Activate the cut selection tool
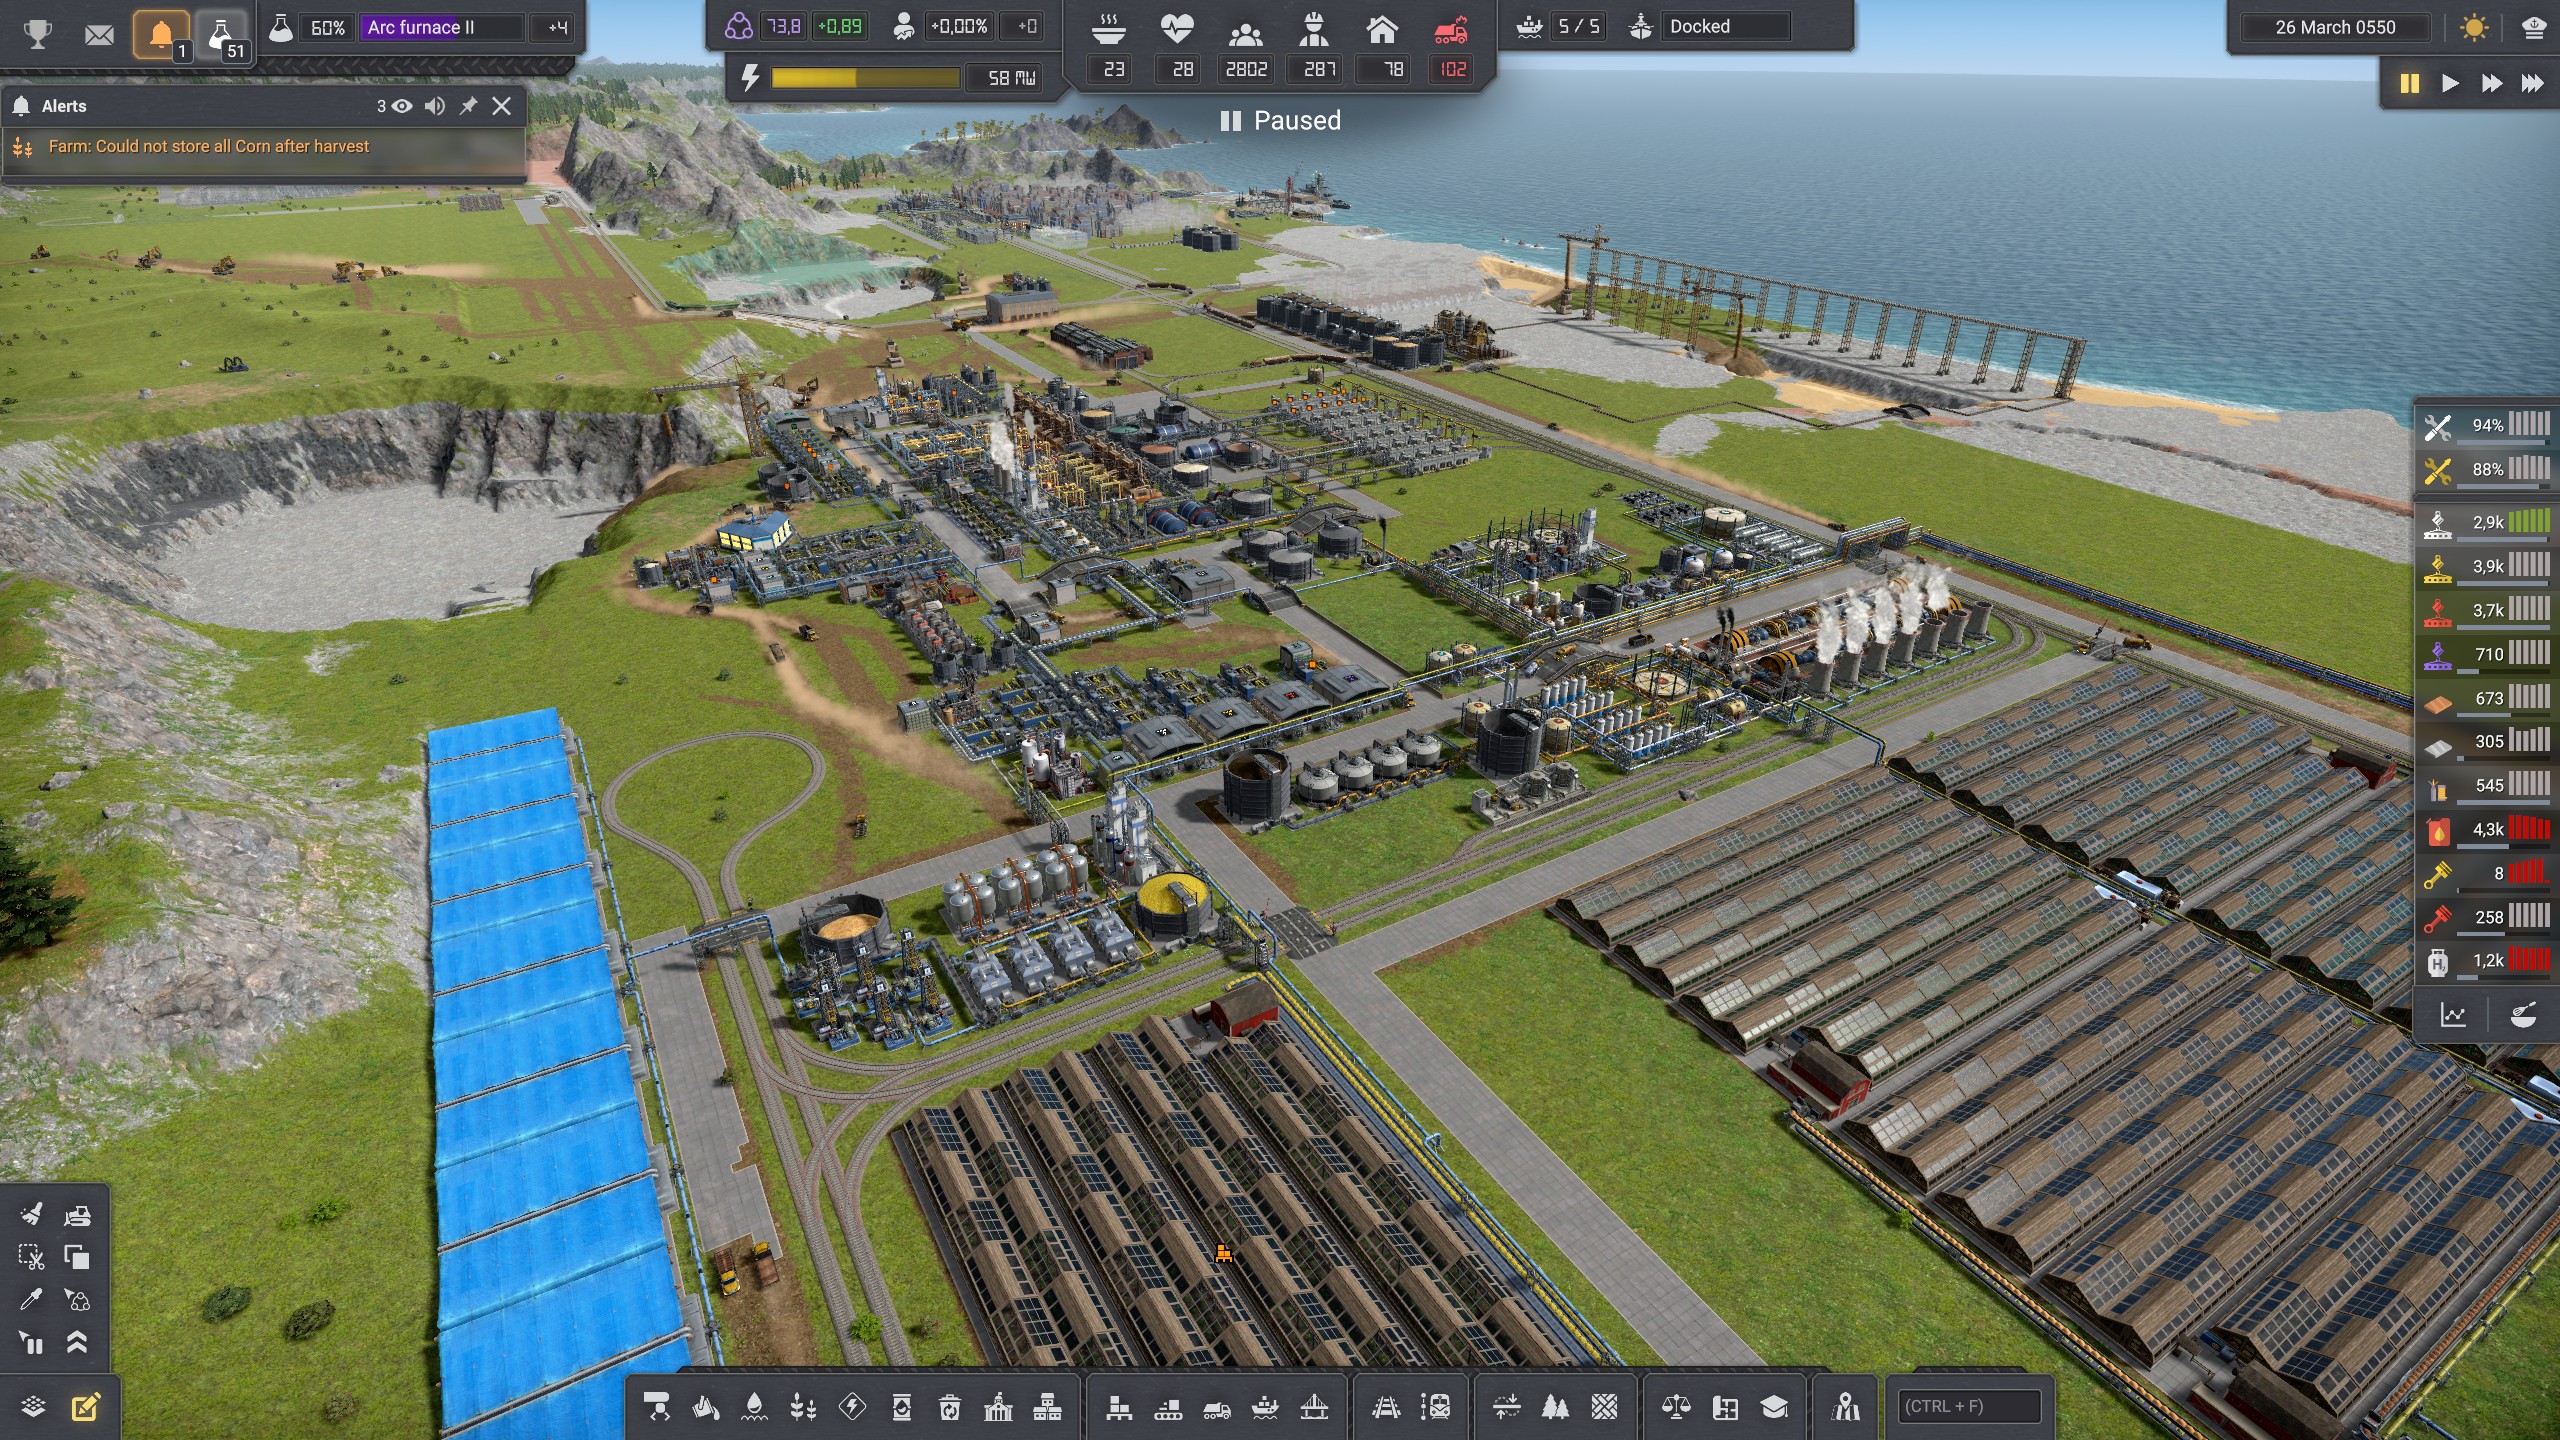This screenshot has width=2560, height=1440. (x=31, y=1257)
